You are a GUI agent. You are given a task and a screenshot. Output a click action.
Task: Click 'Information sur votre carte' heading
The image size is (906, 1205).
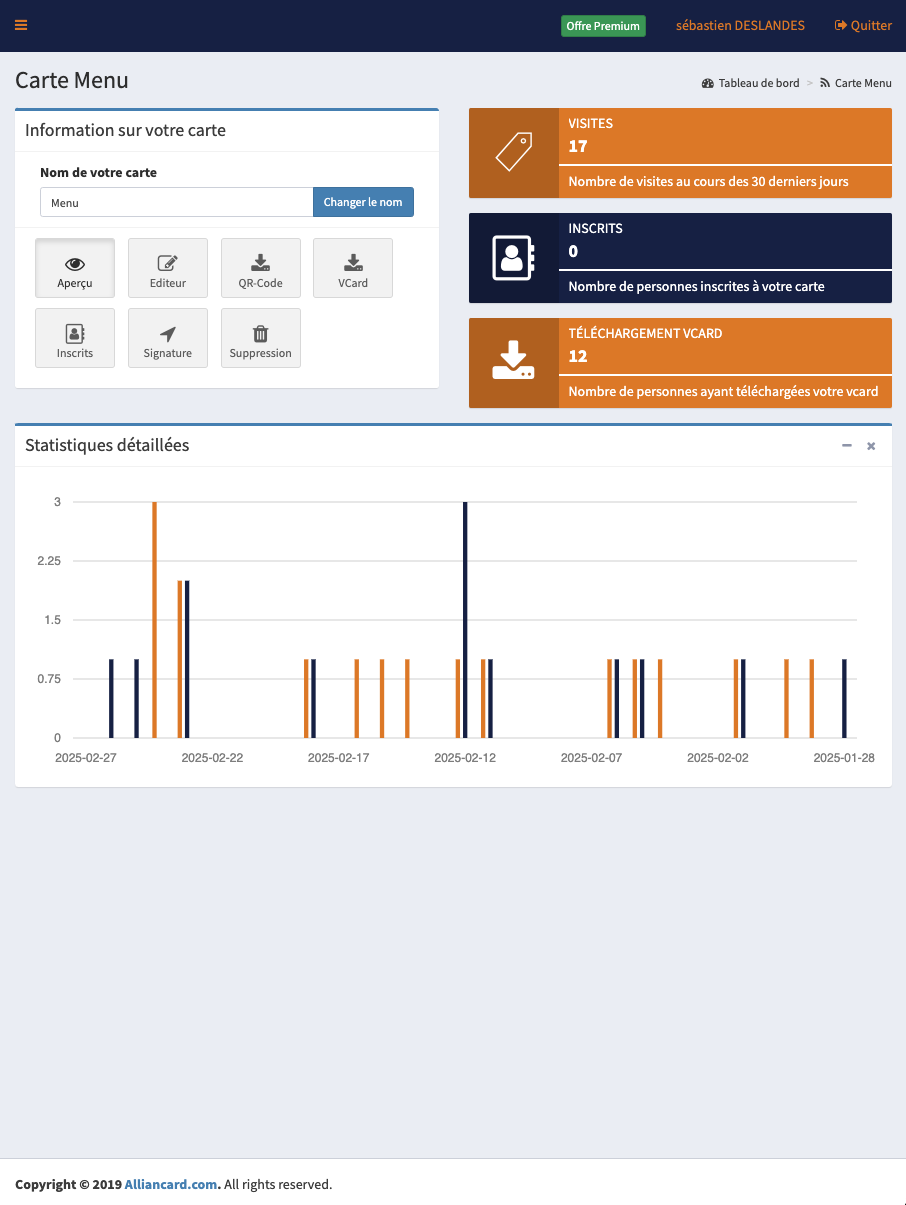click(125, 130)
